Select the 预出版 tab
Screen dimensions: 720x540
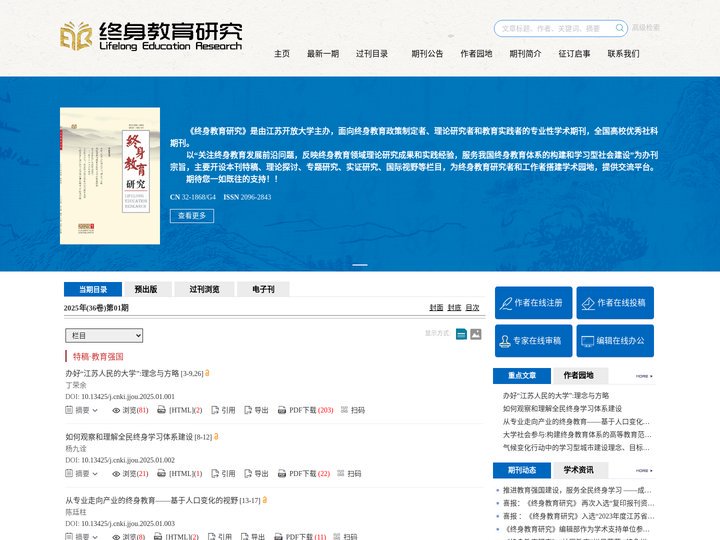[148, 289]
